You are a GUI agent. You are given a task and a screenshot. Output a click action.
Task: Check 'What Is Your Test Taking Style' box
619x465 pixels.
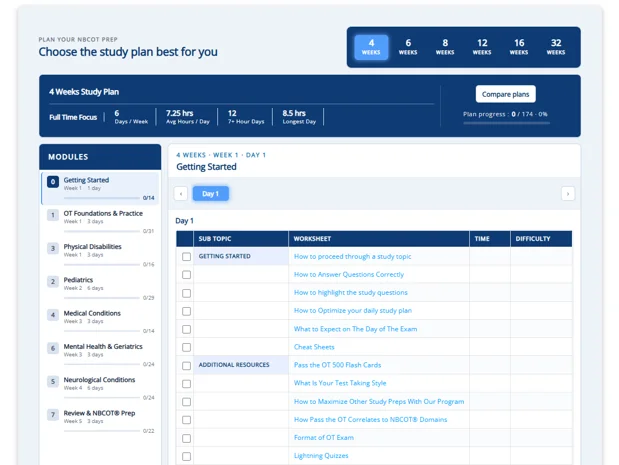[186, 384]
